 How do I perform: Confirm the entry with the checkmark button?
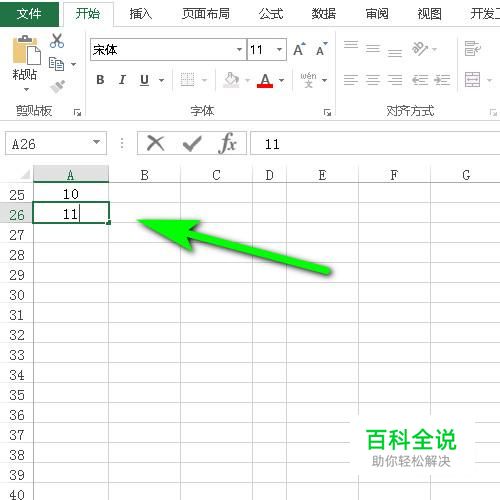click(192, 144)
